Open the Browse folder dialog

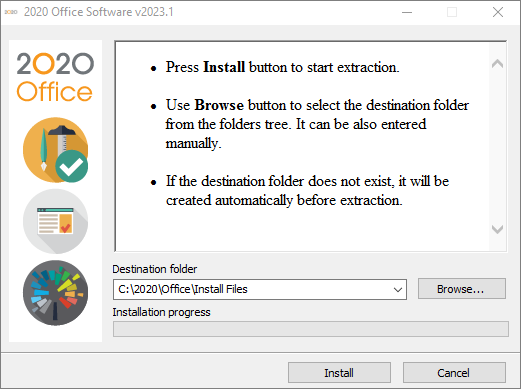462,289
